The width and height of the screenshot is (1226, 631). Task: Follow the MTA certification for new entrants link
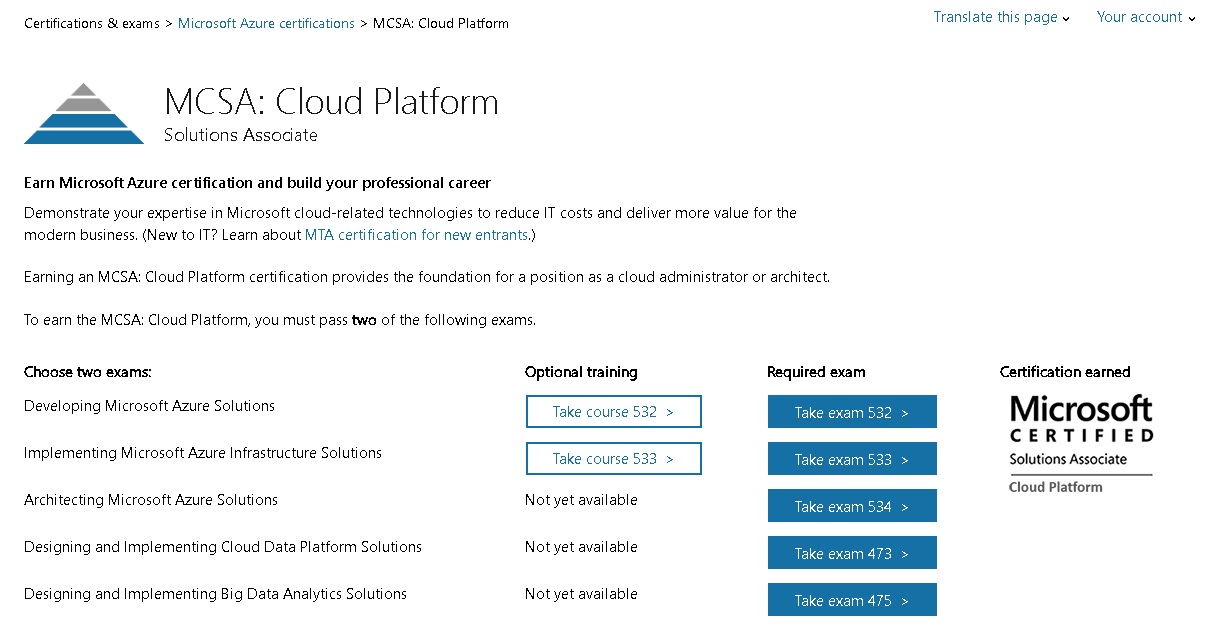click(x=416, y=235)
